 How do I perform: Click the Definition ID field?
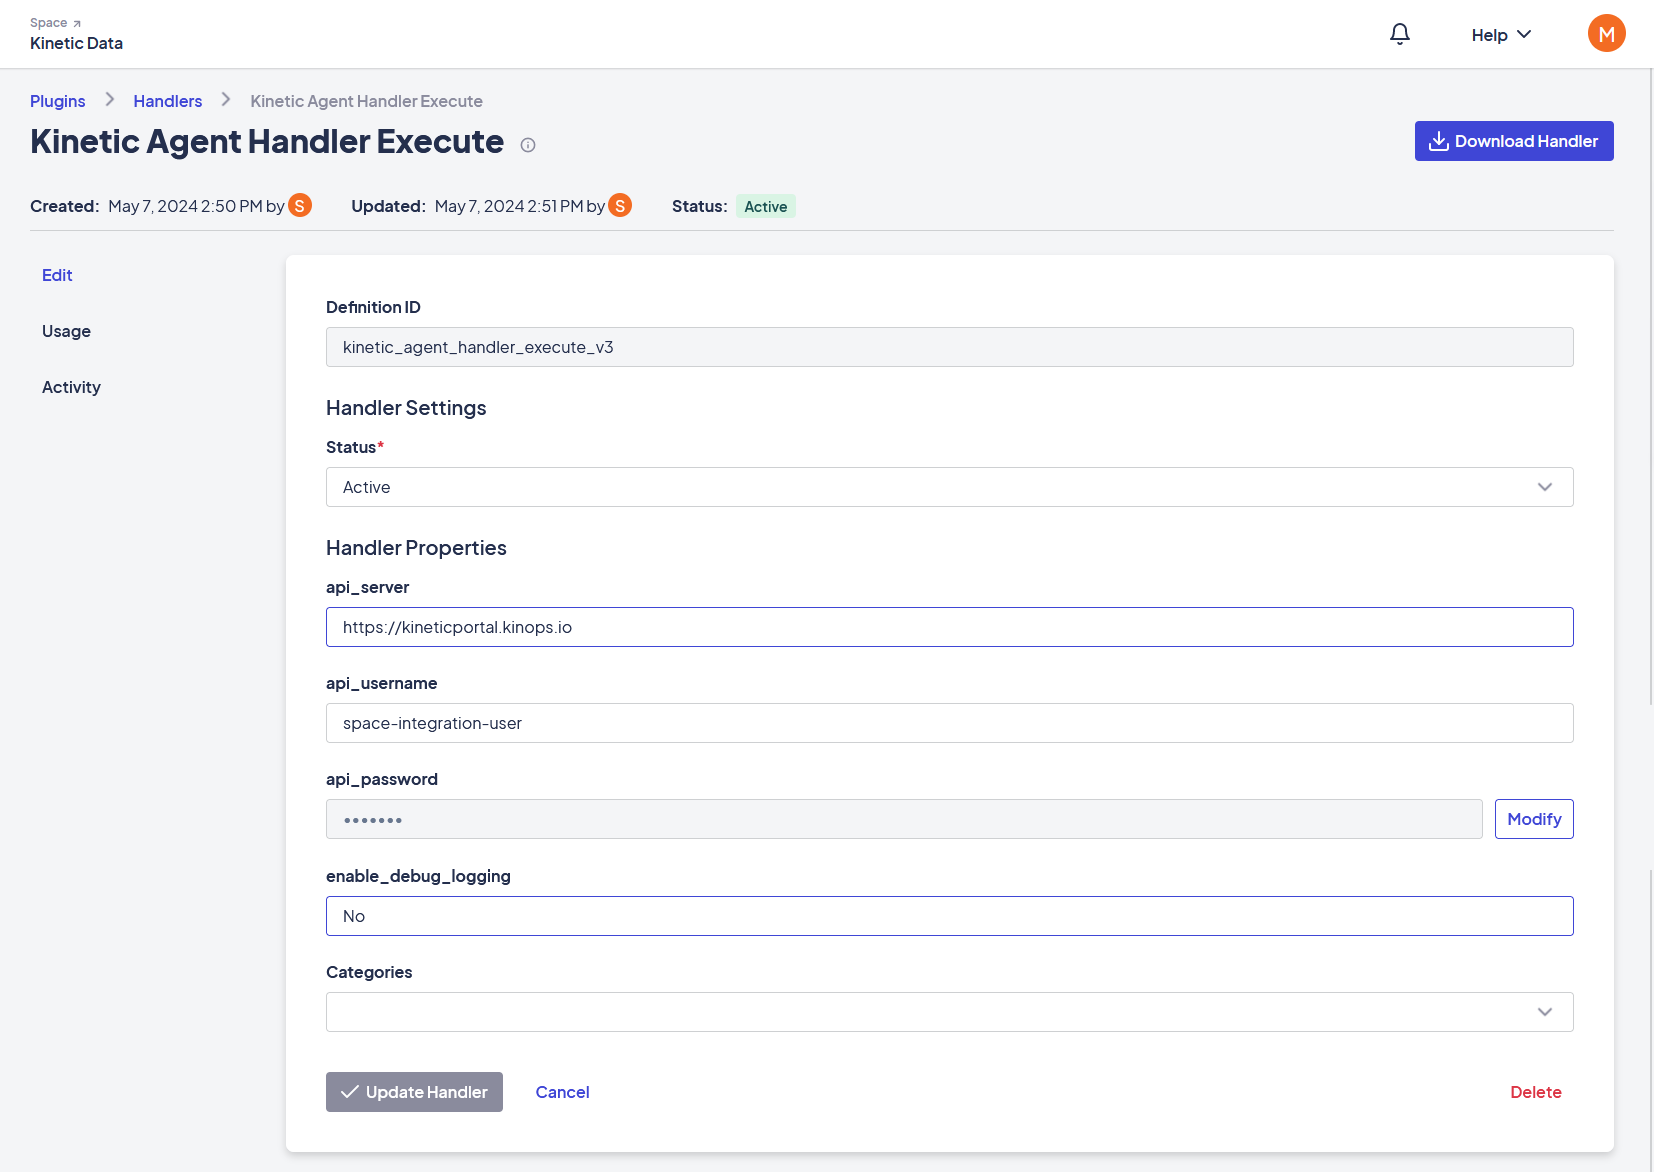tap(949, 347)
